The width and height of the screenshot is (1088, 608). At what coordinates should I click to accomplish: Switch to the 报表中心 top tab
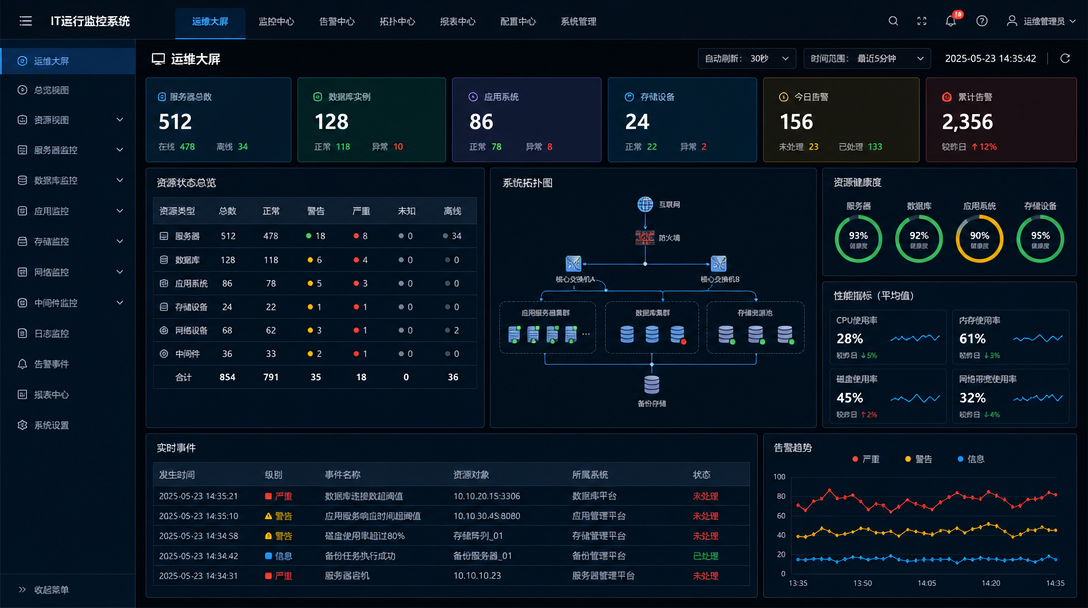(457, 22)
